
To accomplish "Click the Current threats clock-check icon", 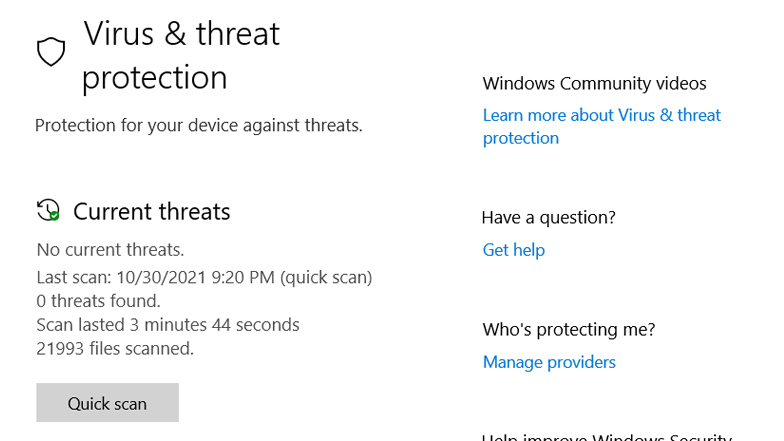I will tap(48, 210).
